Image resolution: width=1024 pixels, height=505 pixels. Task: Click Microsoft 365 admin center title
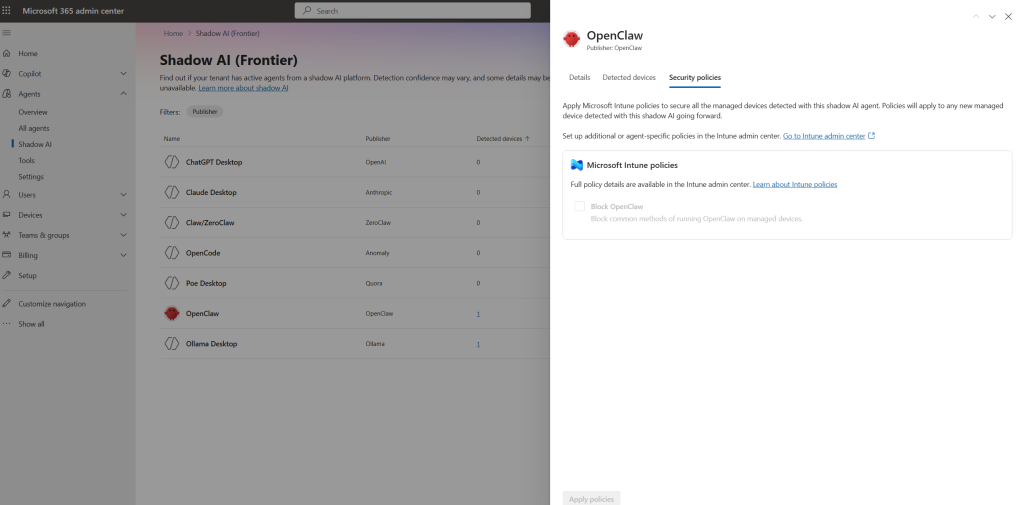point(73,10)
